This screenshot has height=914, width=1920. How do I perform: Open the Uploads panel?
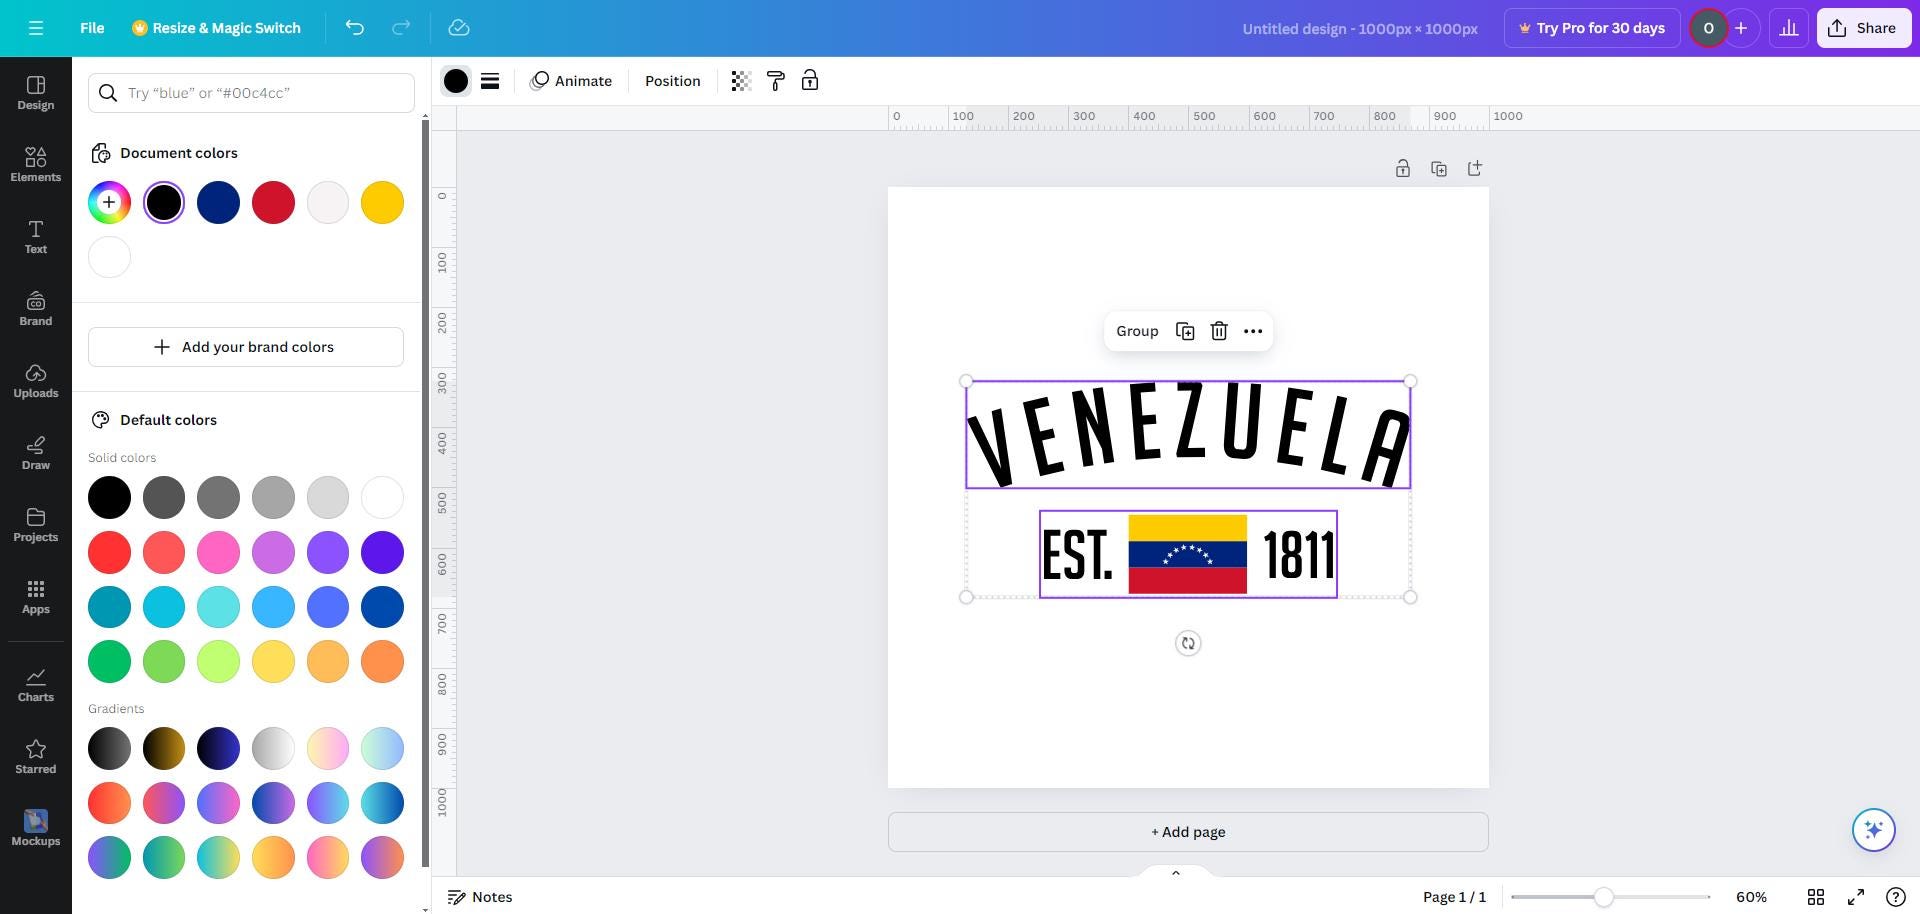point(35,381)
